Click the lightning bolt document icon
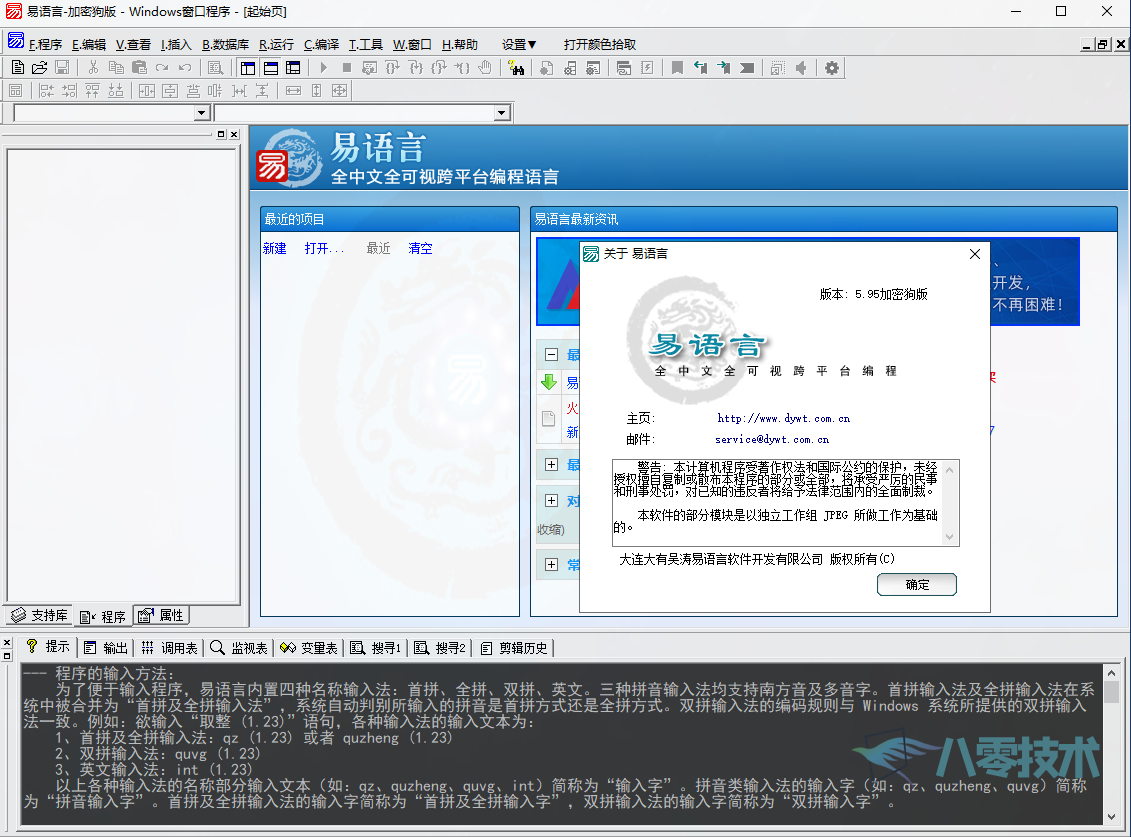The image size is (1131, 837). coord(647,68)
